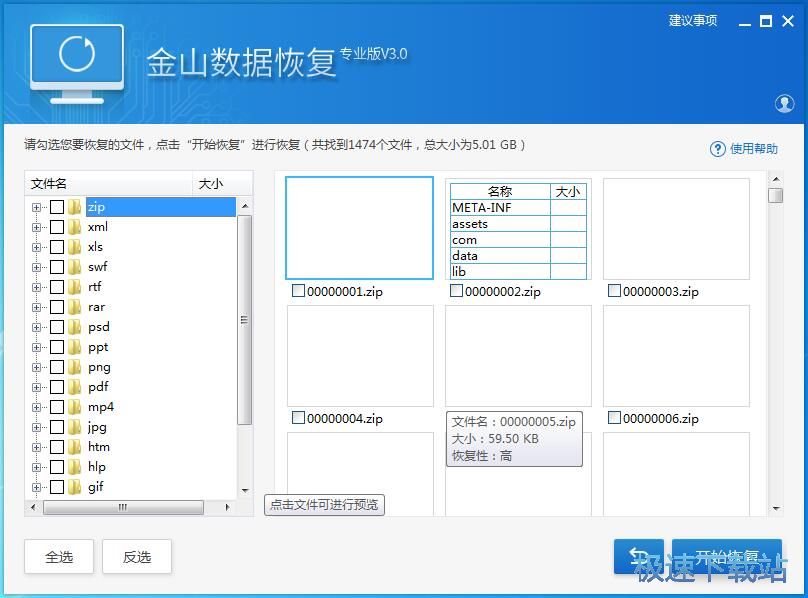
Task: Tick the jpg folder checkbox
Action: click(x=57, y=427)
